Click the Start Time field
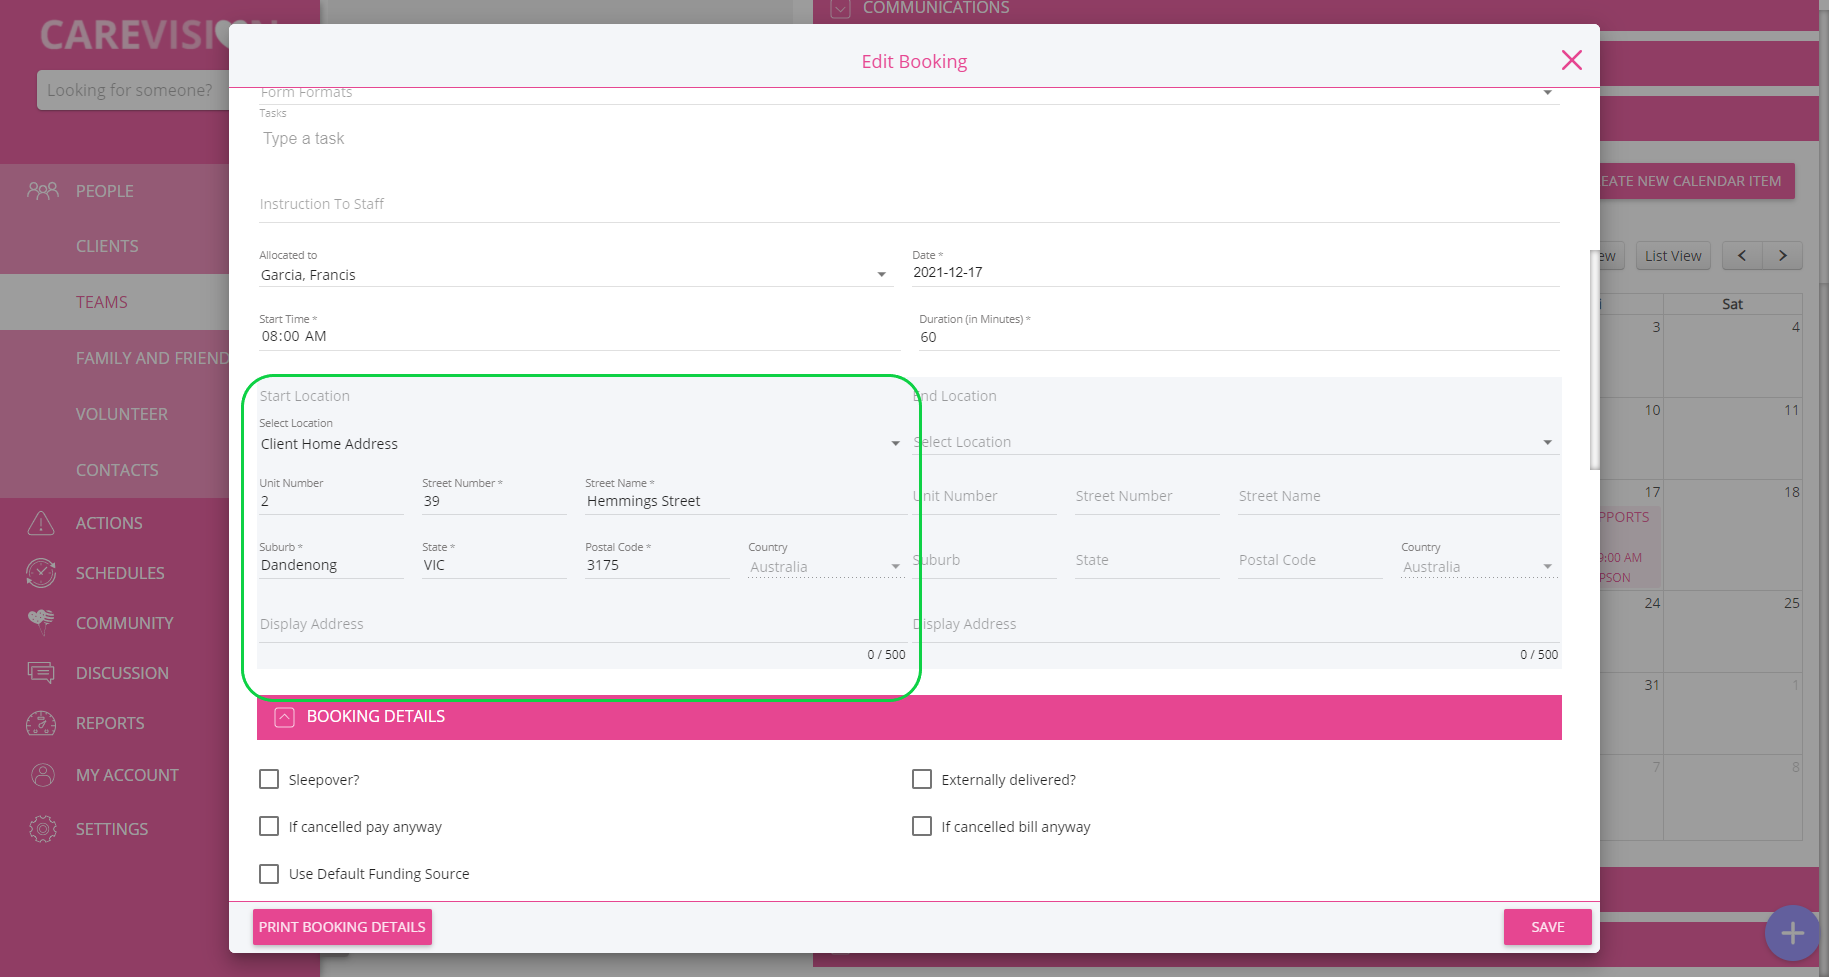The image size is (1829, 977). (579, 337)
